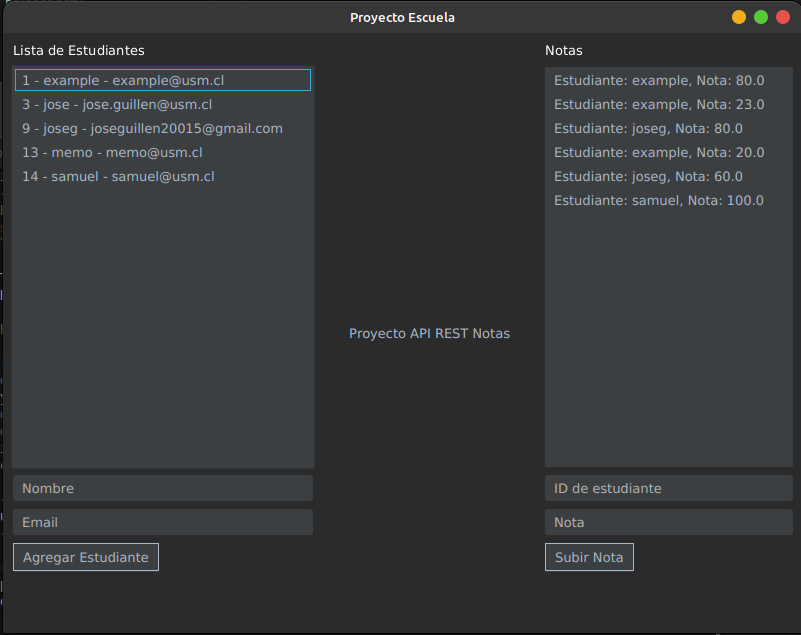Viewport: 801px width, 635px height.
Task: Focus the ID de estudiante field
Action: click(668, 488)
